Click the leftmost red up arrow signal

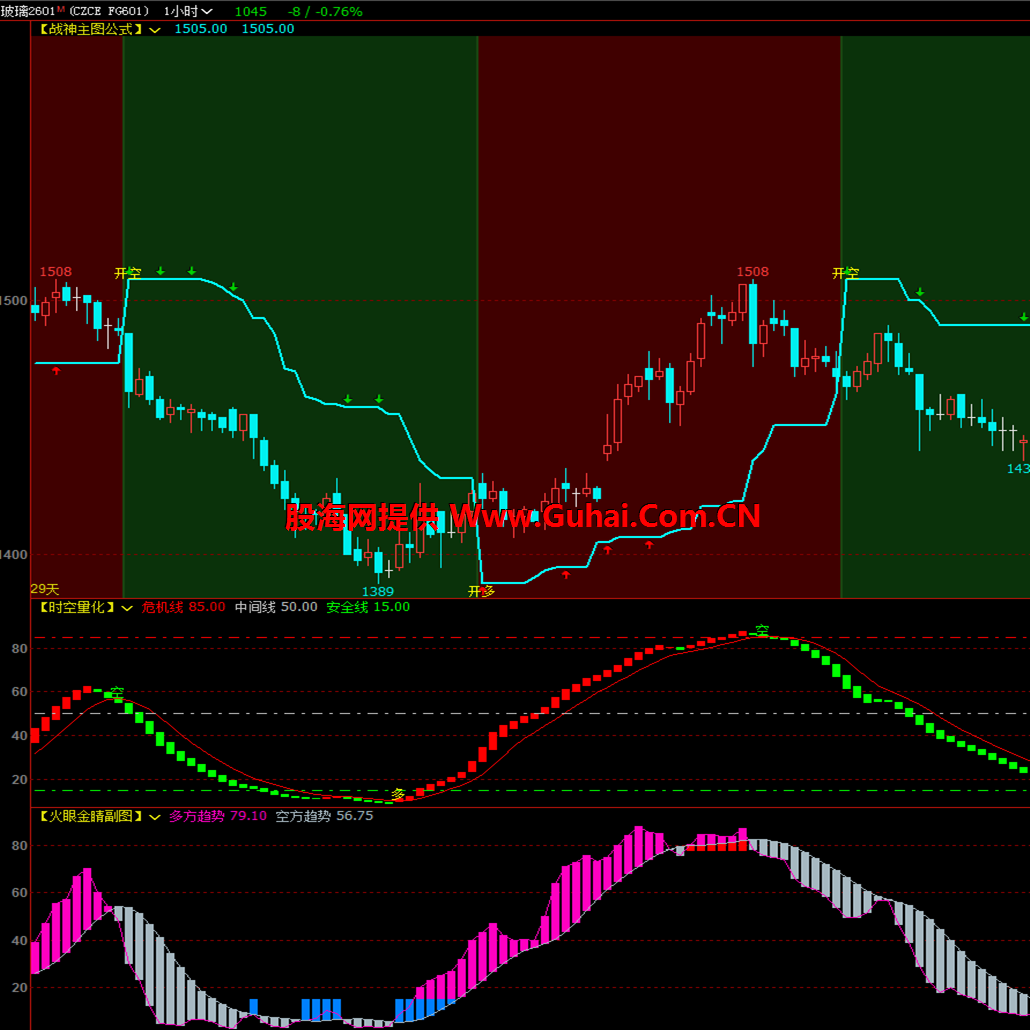57,371
